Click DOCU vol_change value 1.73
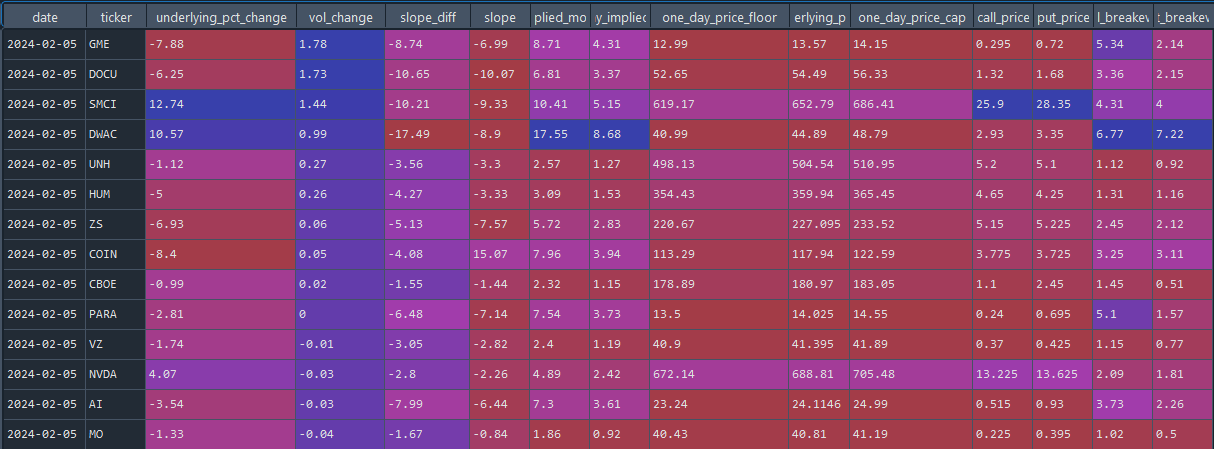The height and width of the screenshot is (449, 1214). pyautogui.click(x=341, y=75)
